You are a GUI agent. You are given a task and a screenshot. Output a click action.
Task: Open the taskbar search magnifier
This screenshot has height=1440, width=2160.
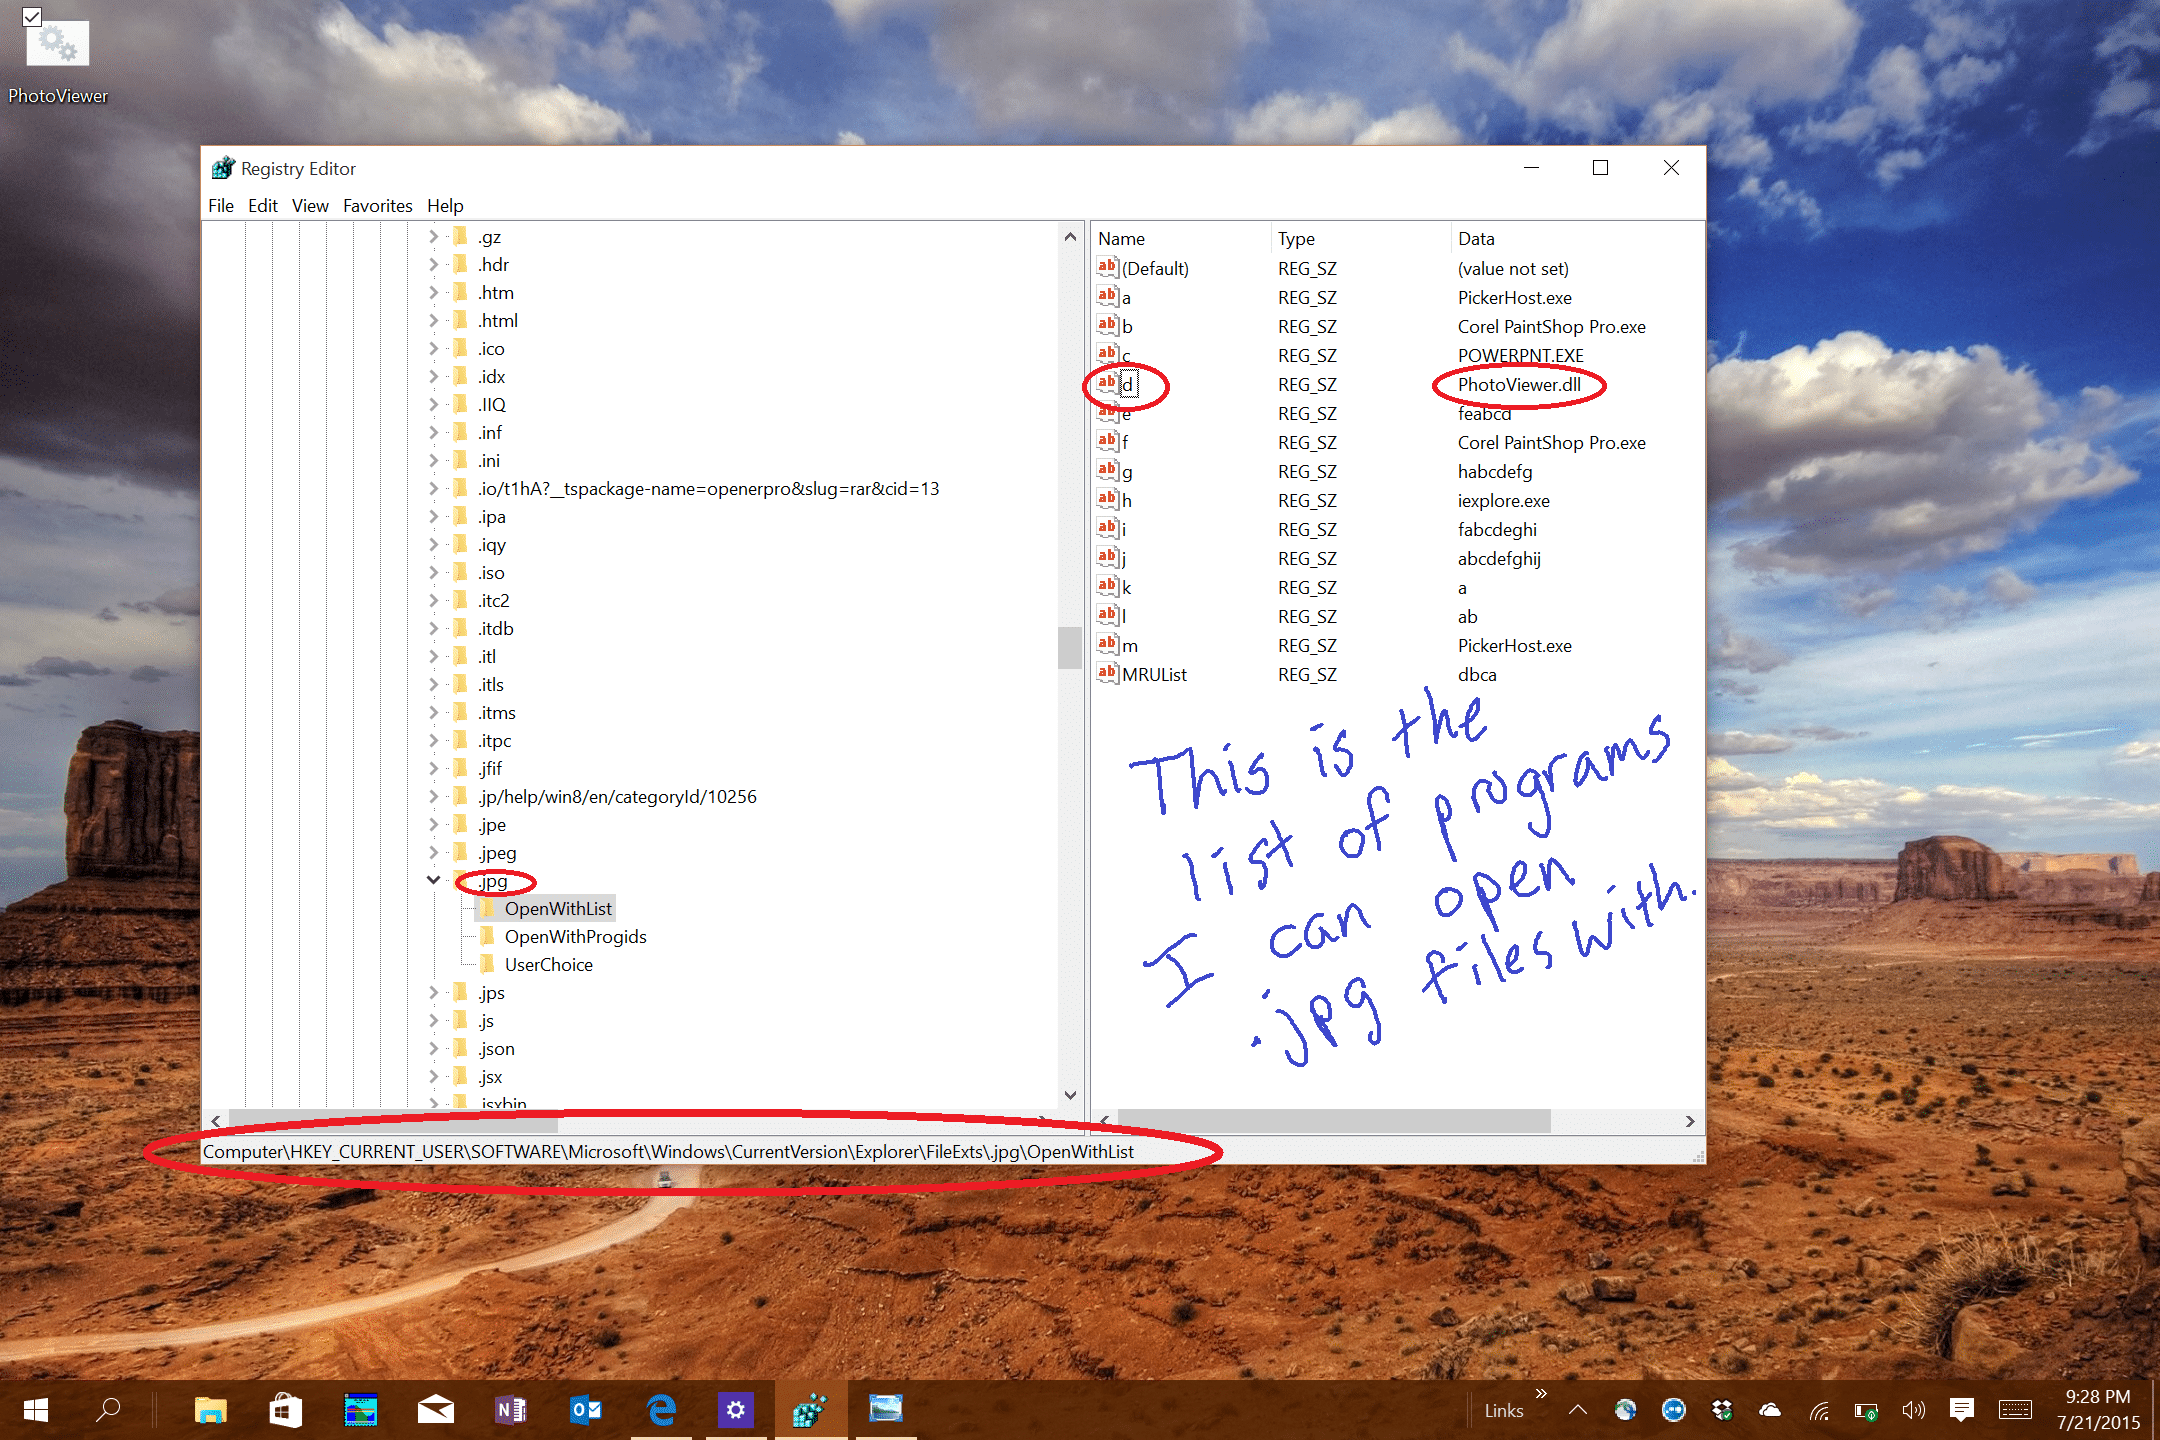click(108, 1410)
